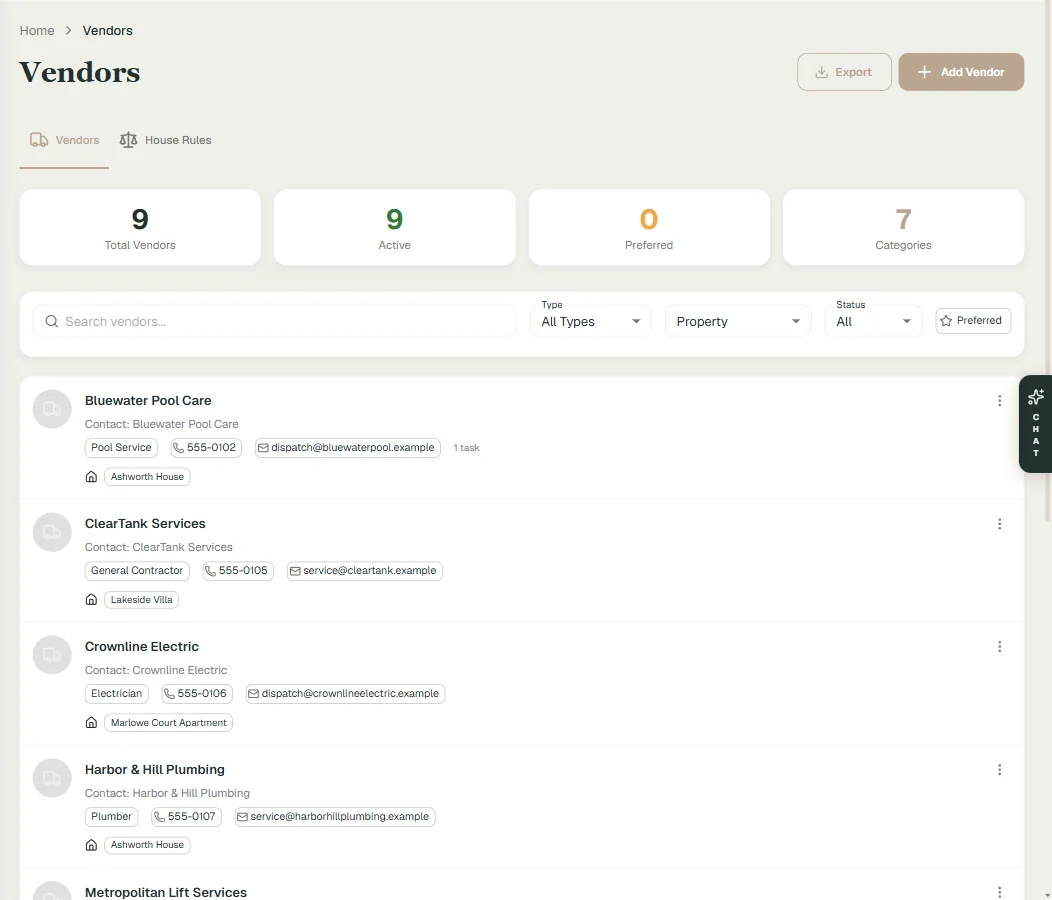This screenshot has height=900, width=1052.
Task: Open the Harbor & Hill Plumbing vendor name
Action: point(154,770)
